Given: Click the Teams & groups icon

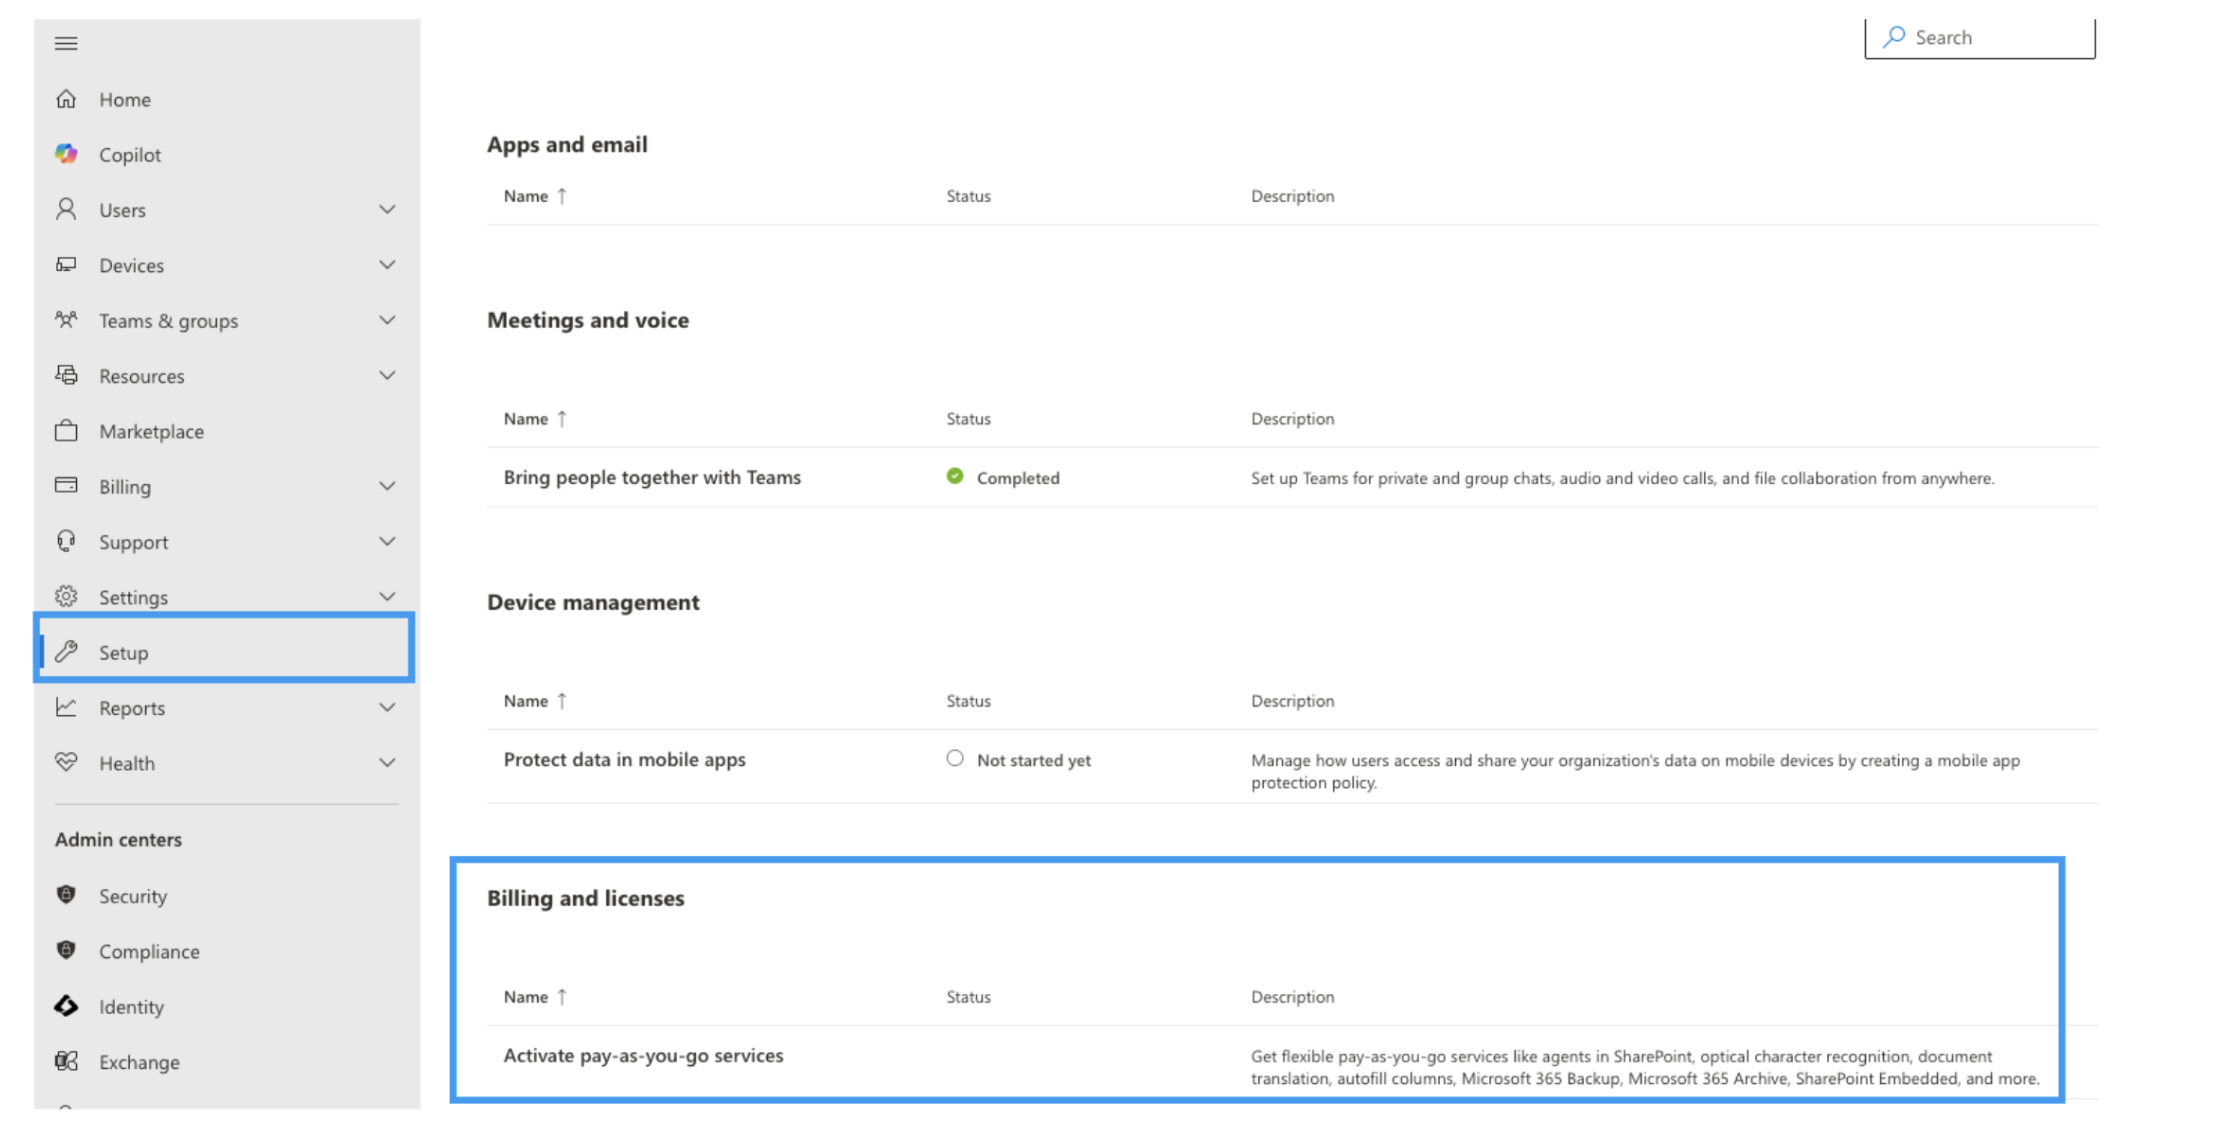Looking at the screenshot, I should 66,320.
